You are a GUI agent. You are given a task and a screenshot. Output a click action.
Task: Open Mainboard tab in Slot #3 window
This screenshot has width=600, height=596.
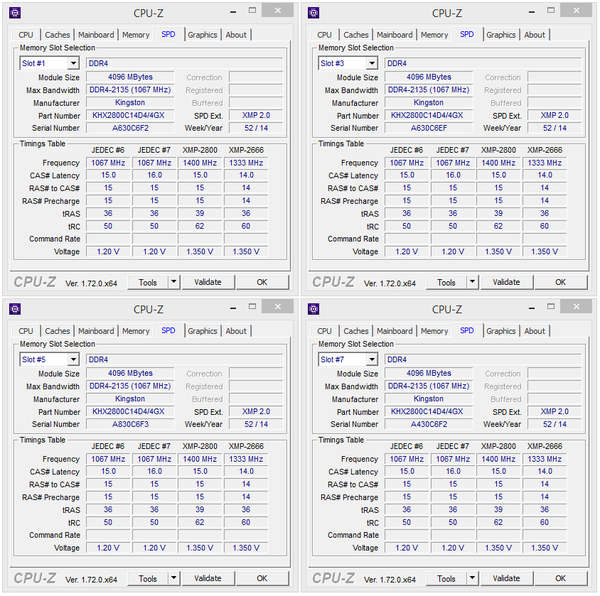(x=395, y=35)
